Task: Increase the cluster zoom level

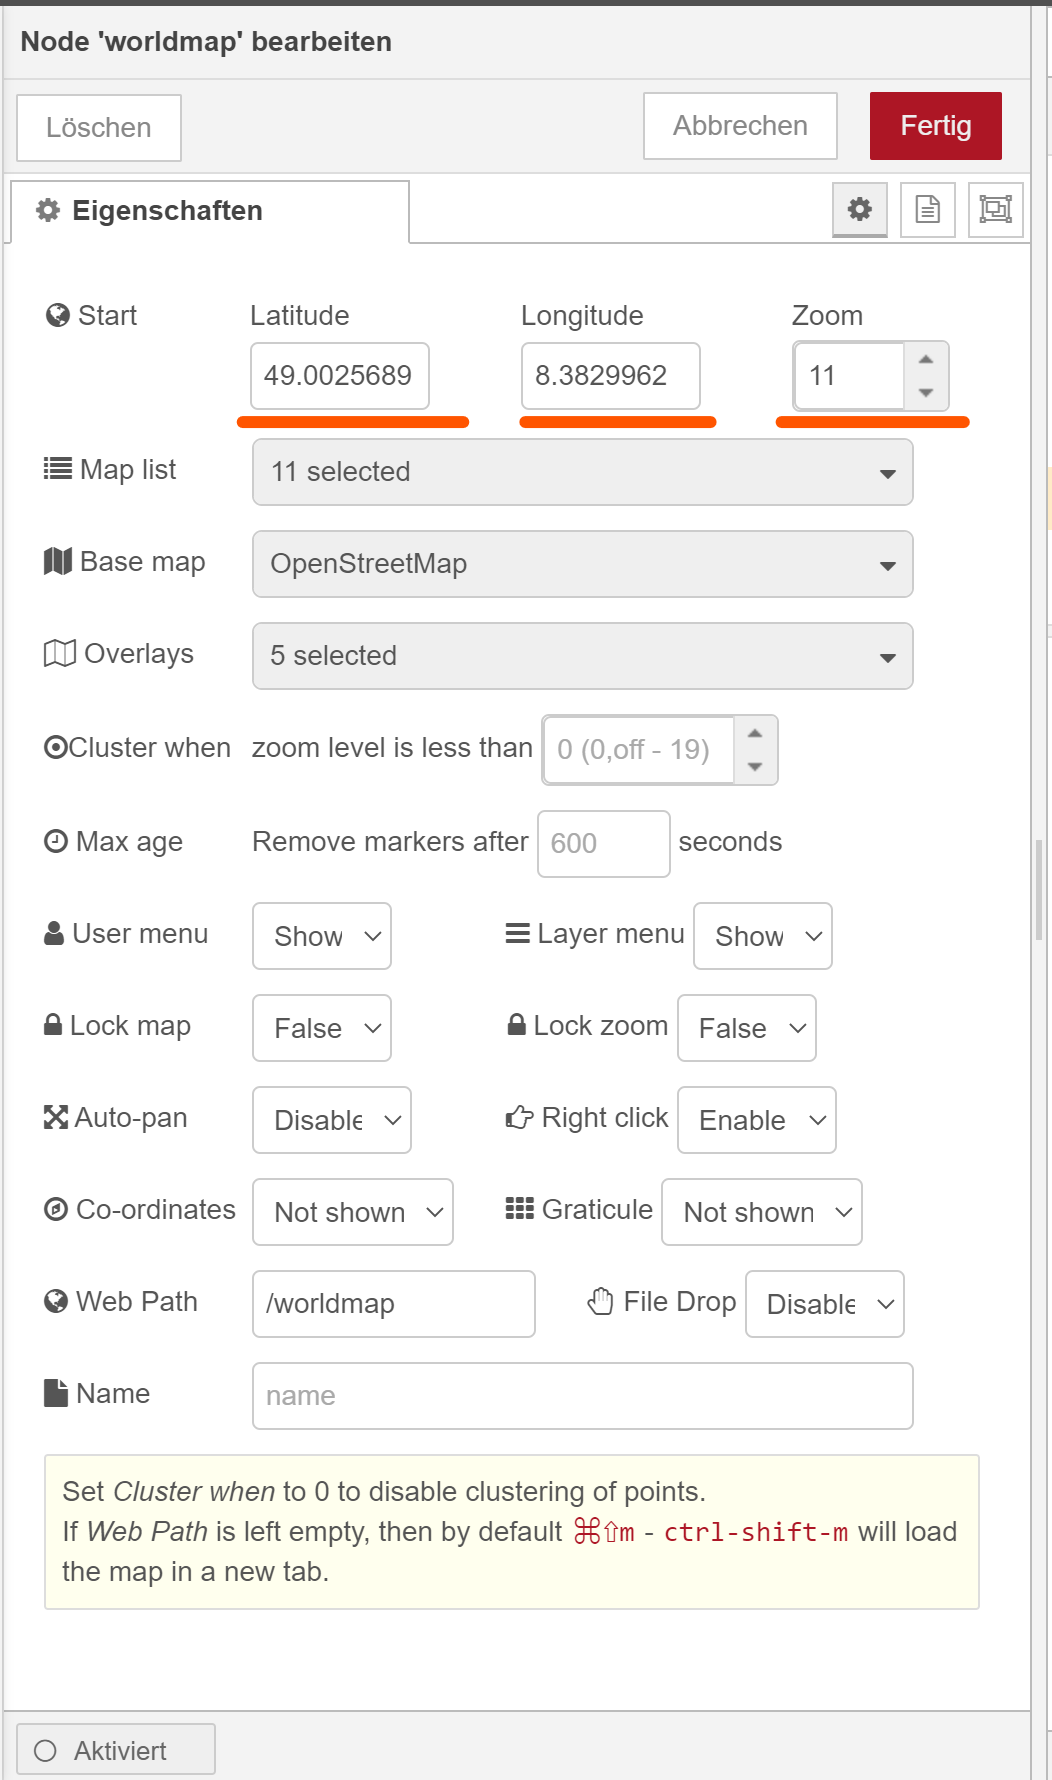Action: (755, 734)
